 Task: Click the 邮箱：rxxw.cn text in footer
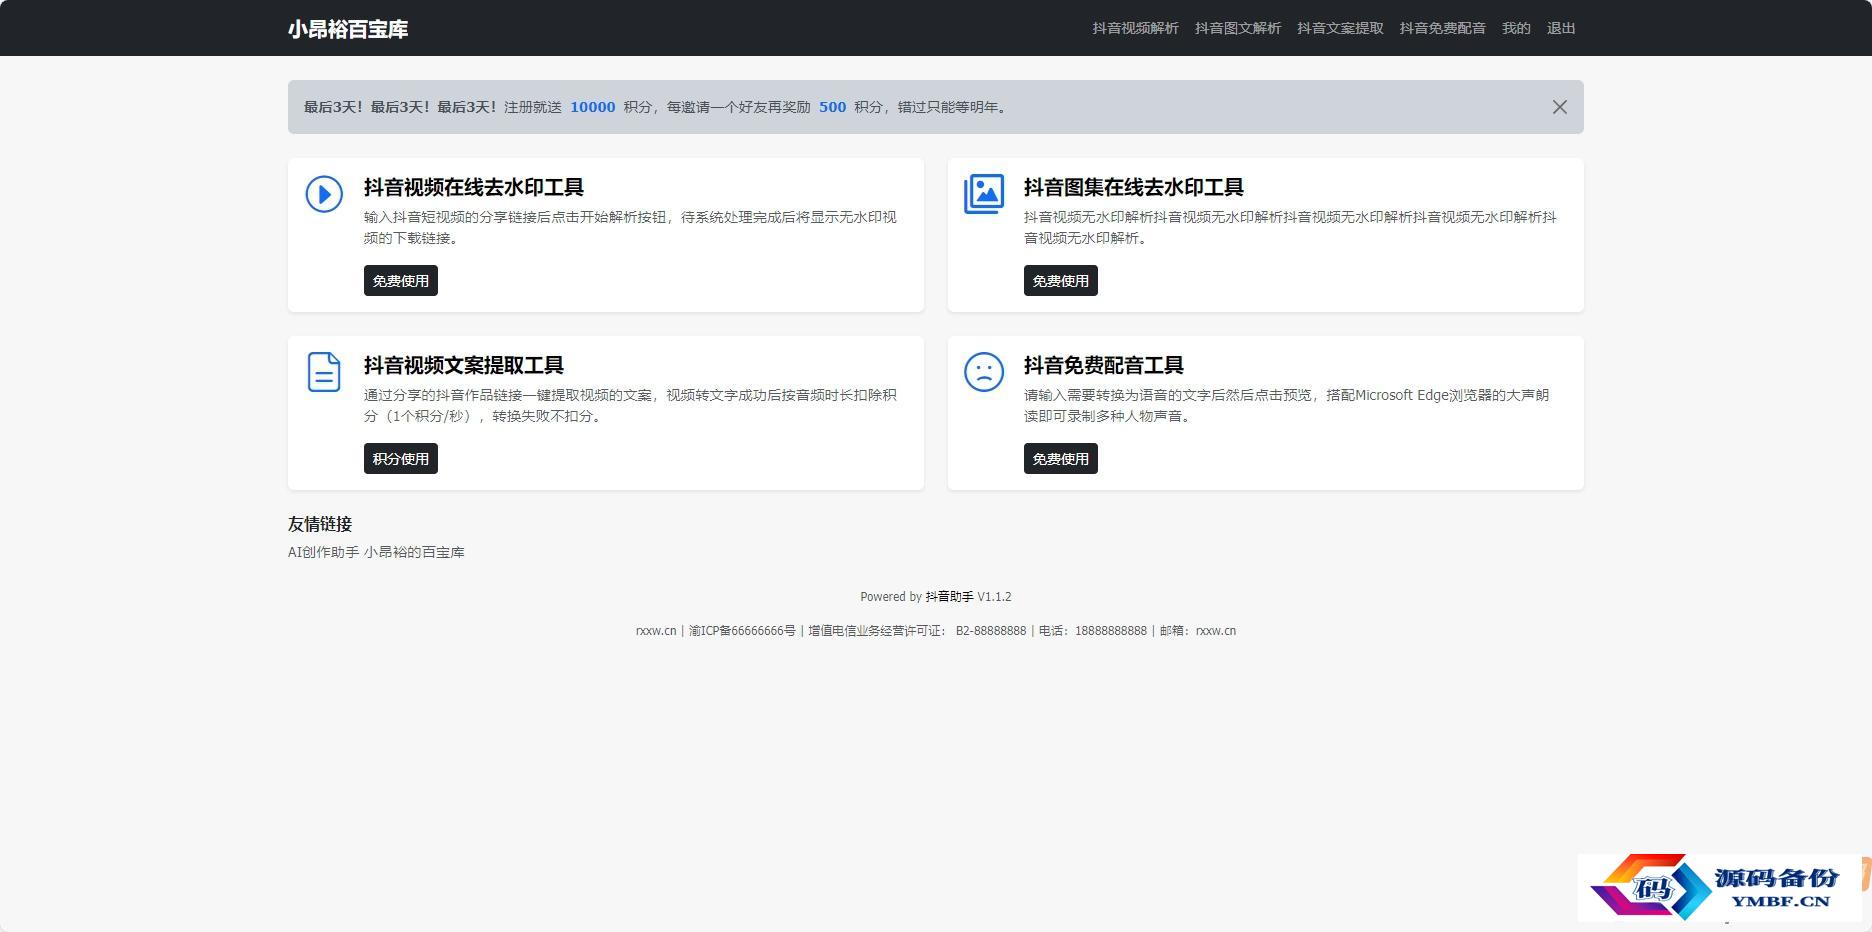tap(1198, 631)
